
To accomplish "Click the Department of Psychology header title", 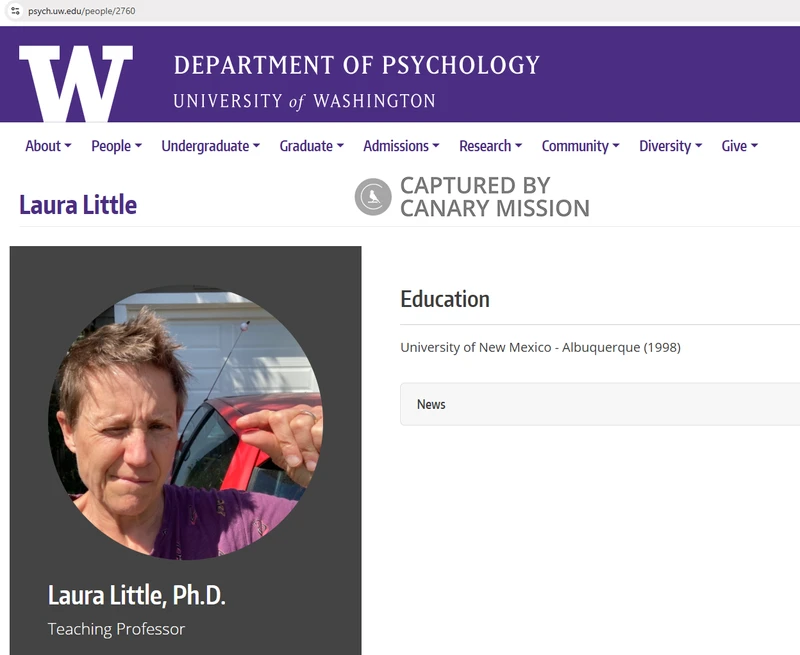I will [357, 65].
